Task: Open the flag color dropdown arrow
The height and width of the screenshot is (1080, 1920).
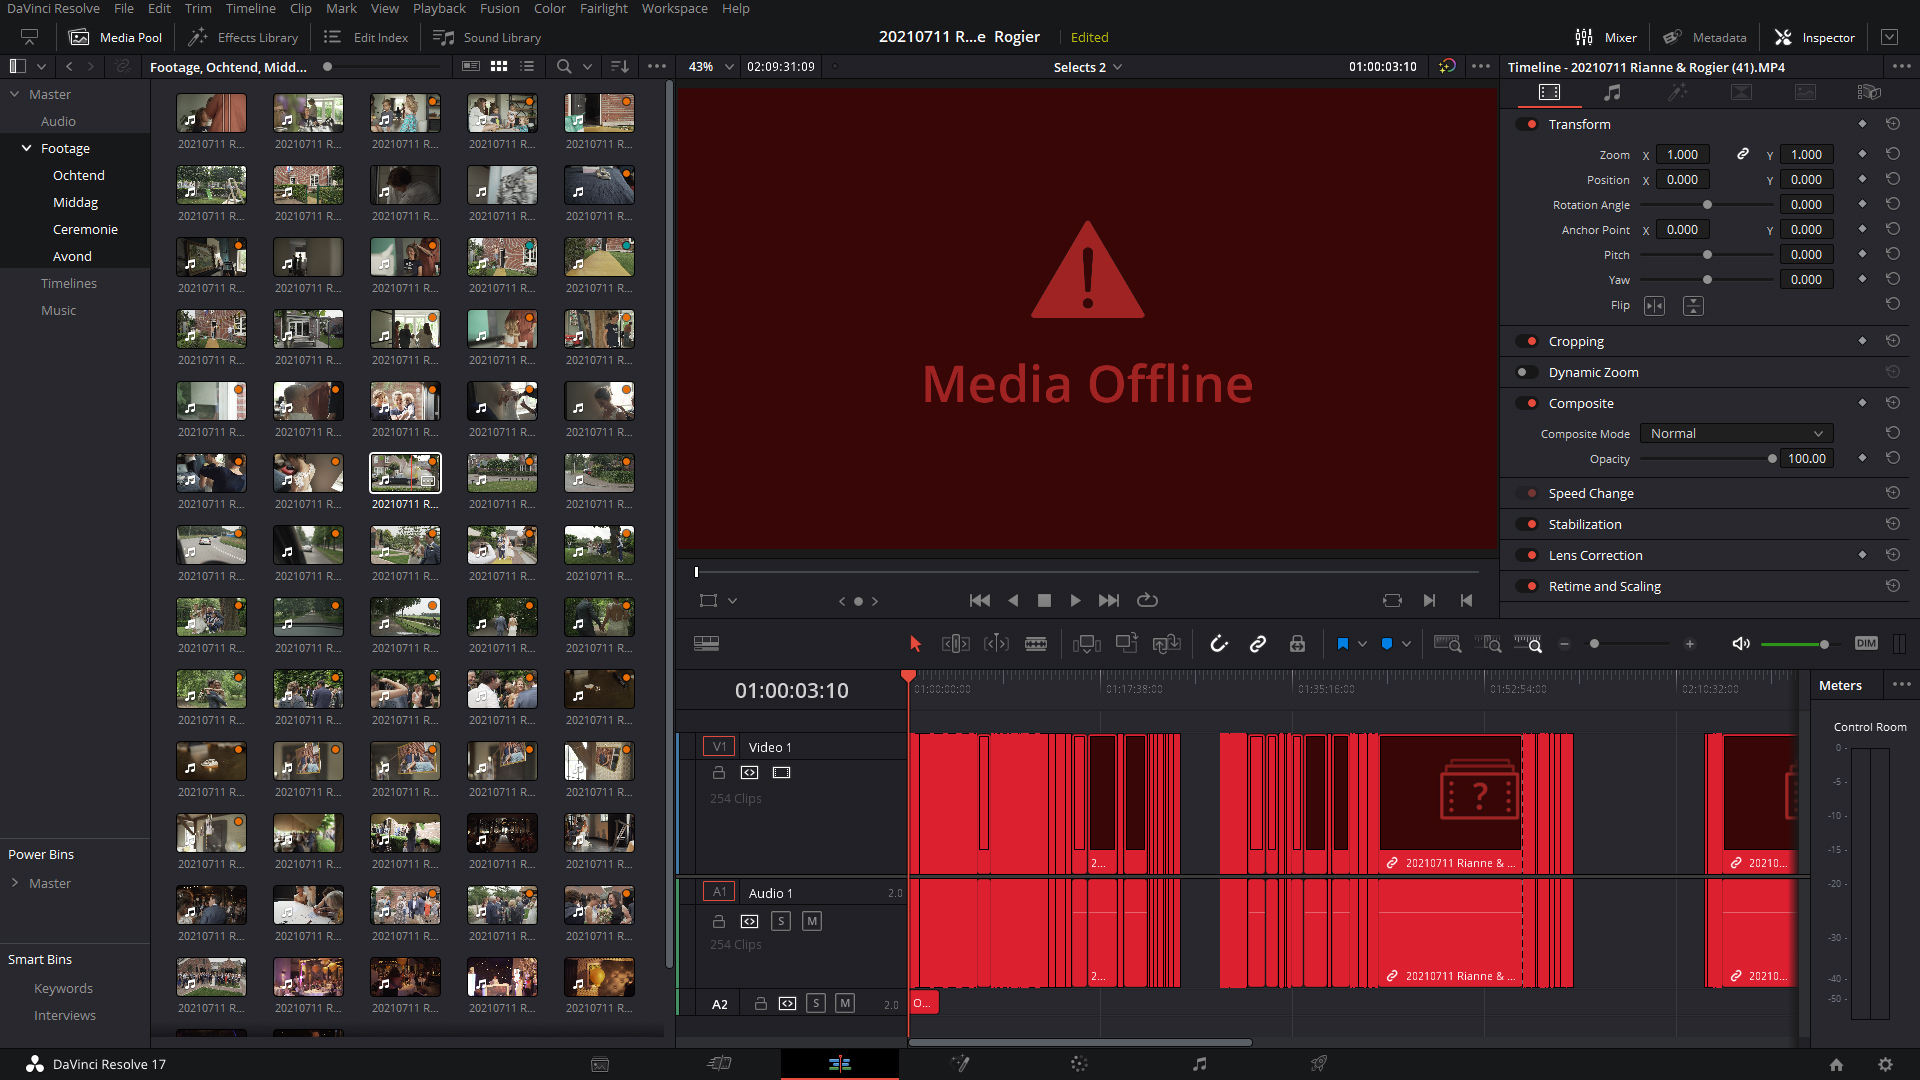Action: [x=1362, y=644]
